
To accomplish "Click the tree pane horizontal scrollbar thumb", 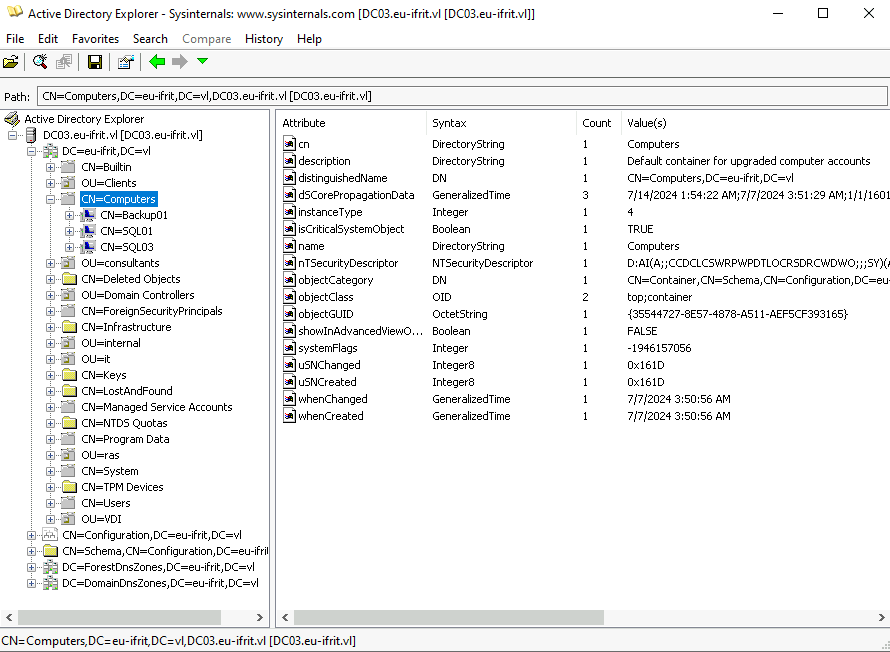I will 119,617.
